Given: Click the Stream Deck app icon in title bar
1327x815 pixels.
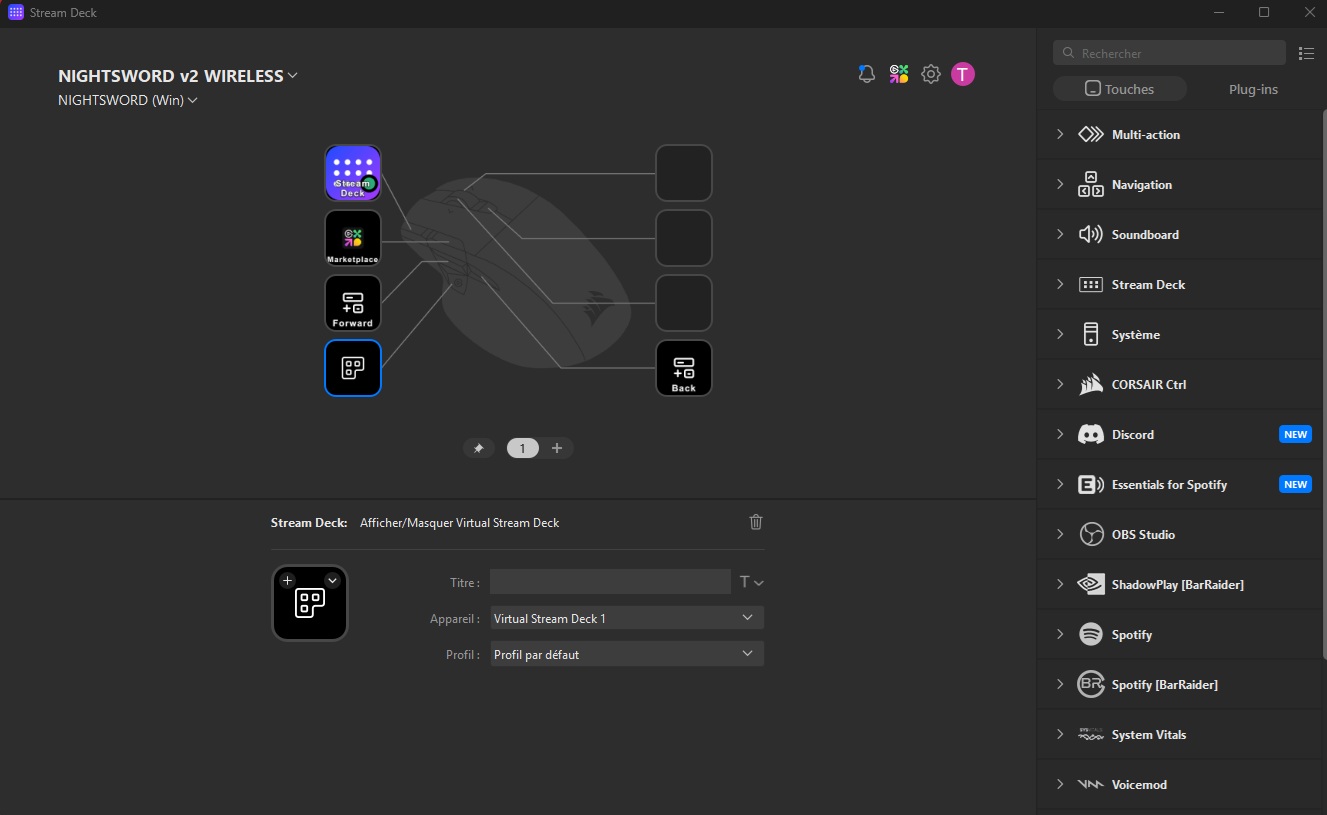Looking at the screenshot, I should (x=16, y=13).
